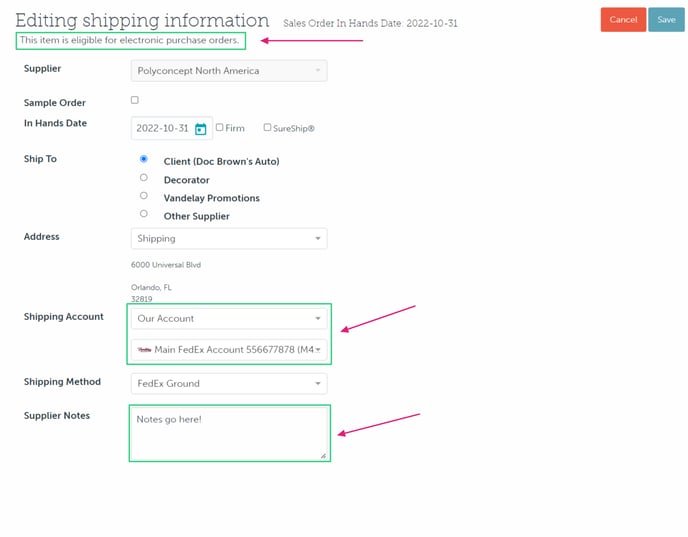Select Client (Doc Brown's Auto) radio option
The image size is (688, 537).
click(144, 160)
